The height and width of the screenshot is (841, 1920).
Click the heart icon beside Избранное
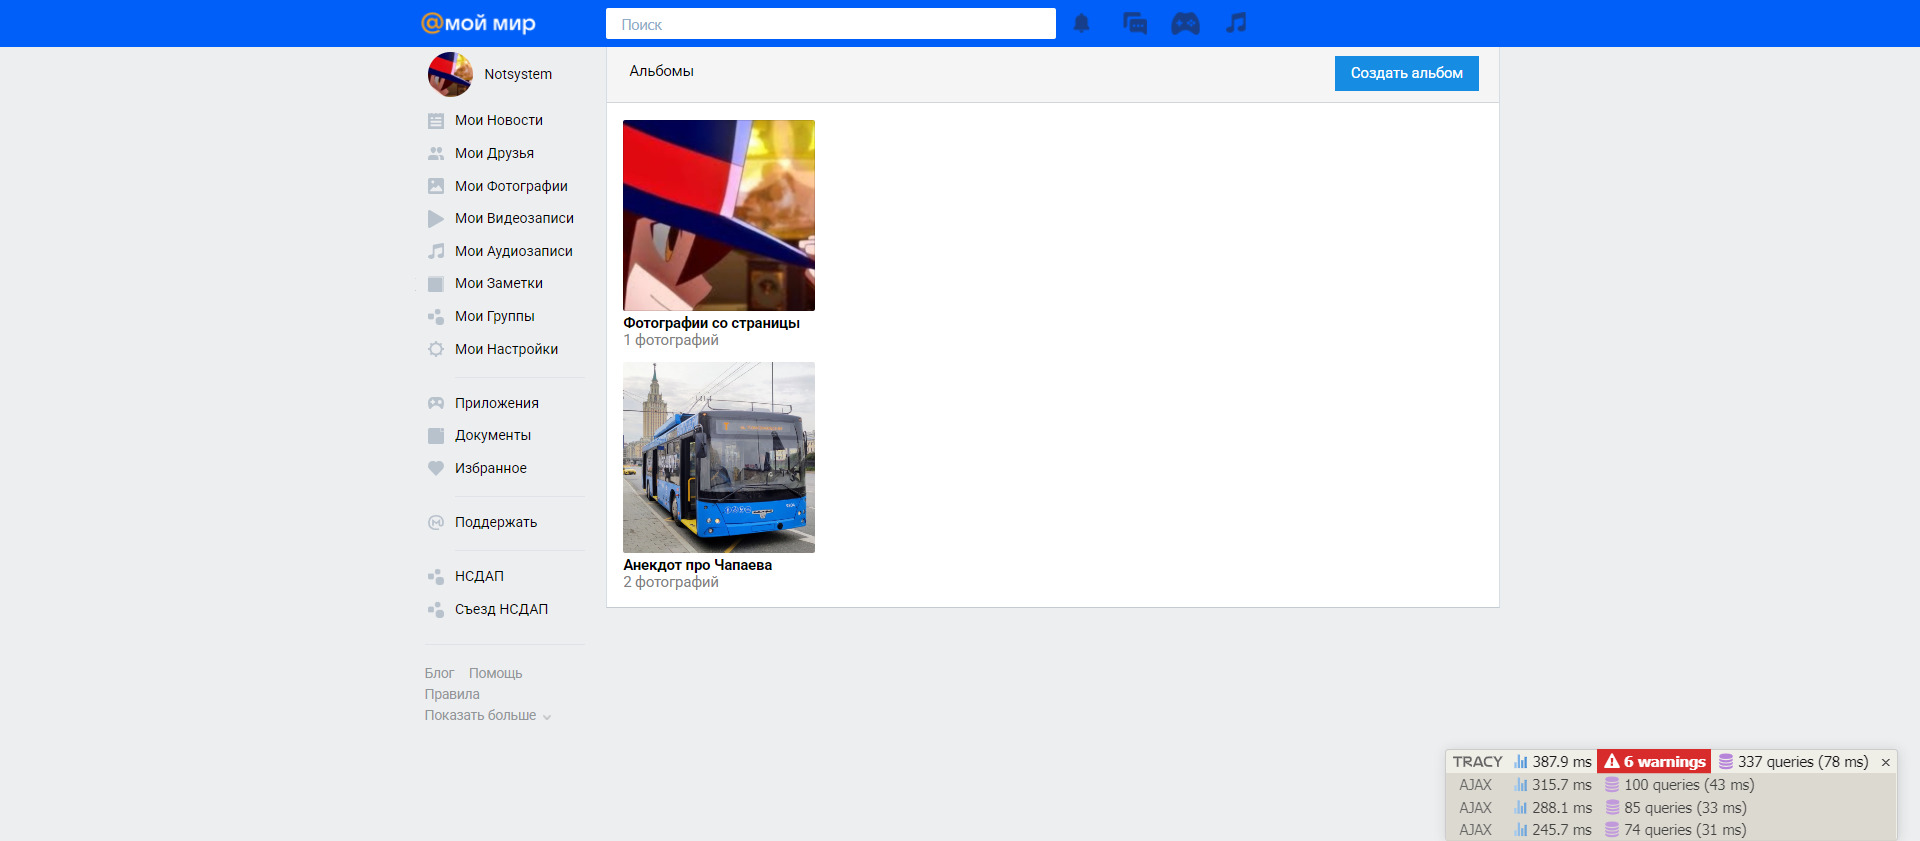click(x=436, y=468)
